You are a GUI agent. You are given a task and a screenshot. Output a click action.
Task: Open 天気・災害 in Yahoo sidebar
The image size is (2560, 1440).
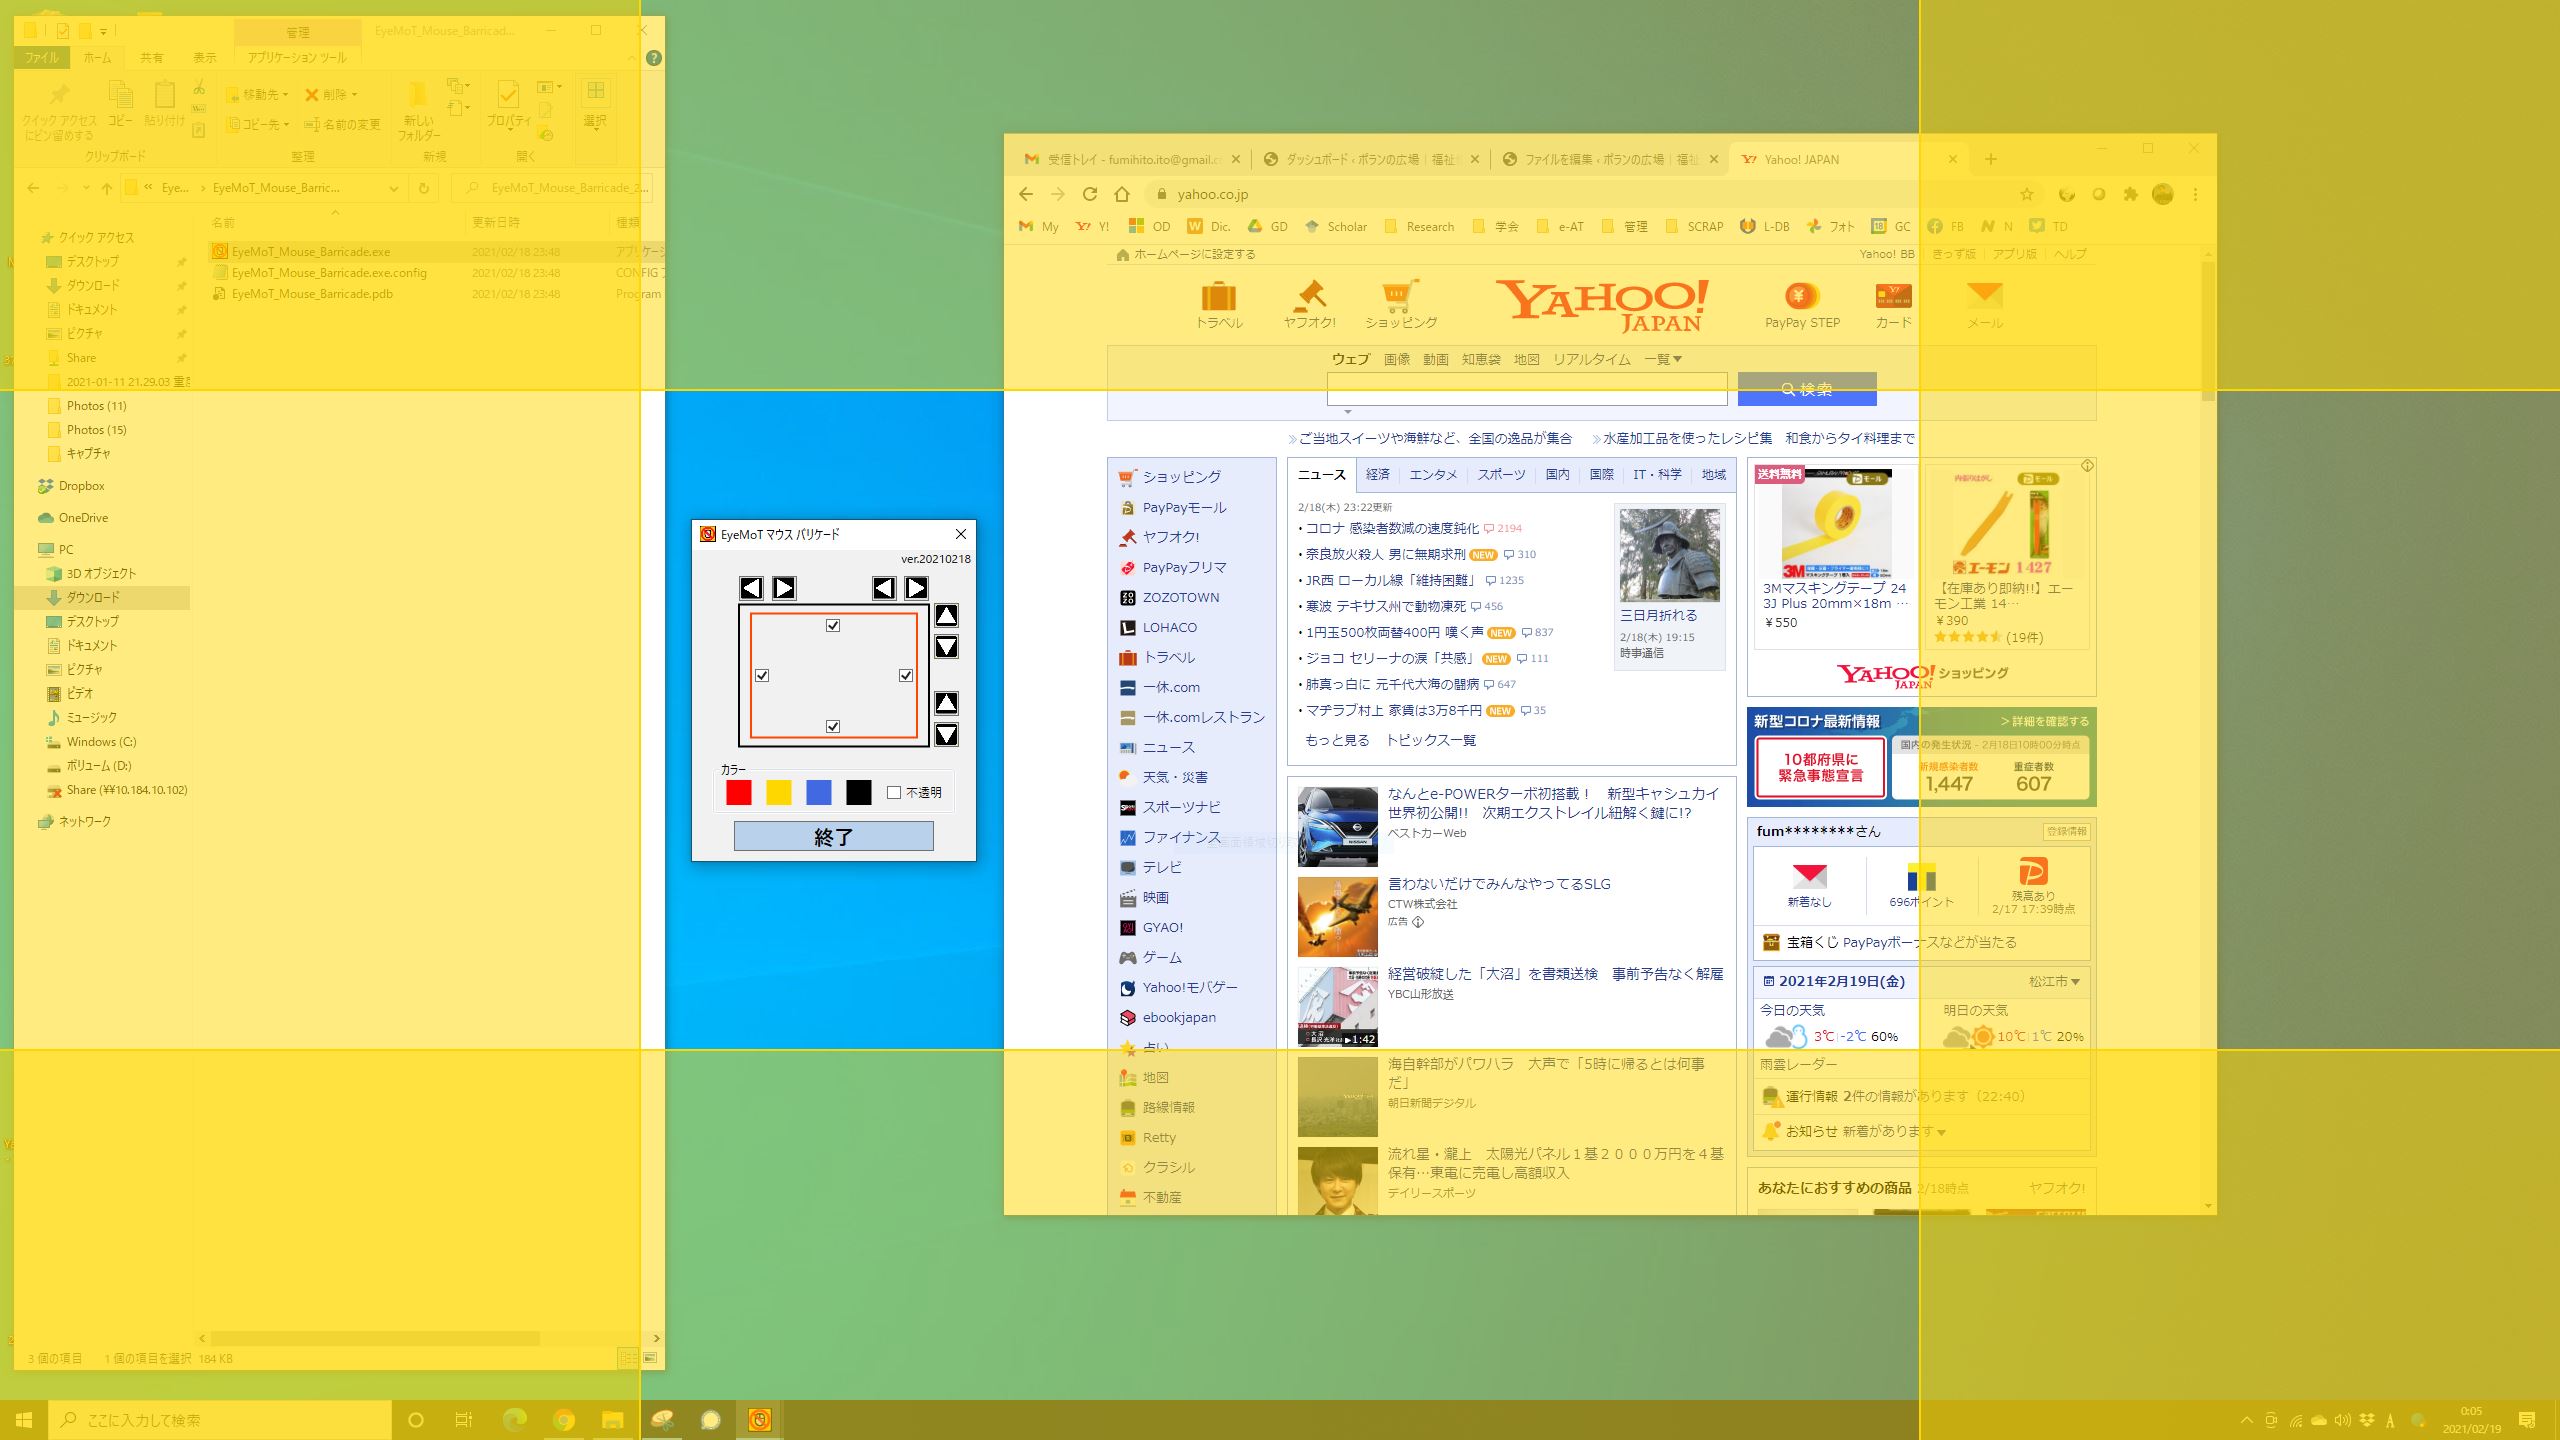click(x=1175, y=777)
